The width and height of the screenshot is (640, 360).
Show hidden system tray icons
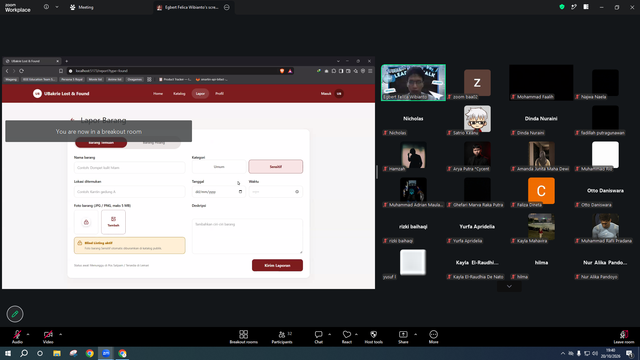[x=563, y=353]
